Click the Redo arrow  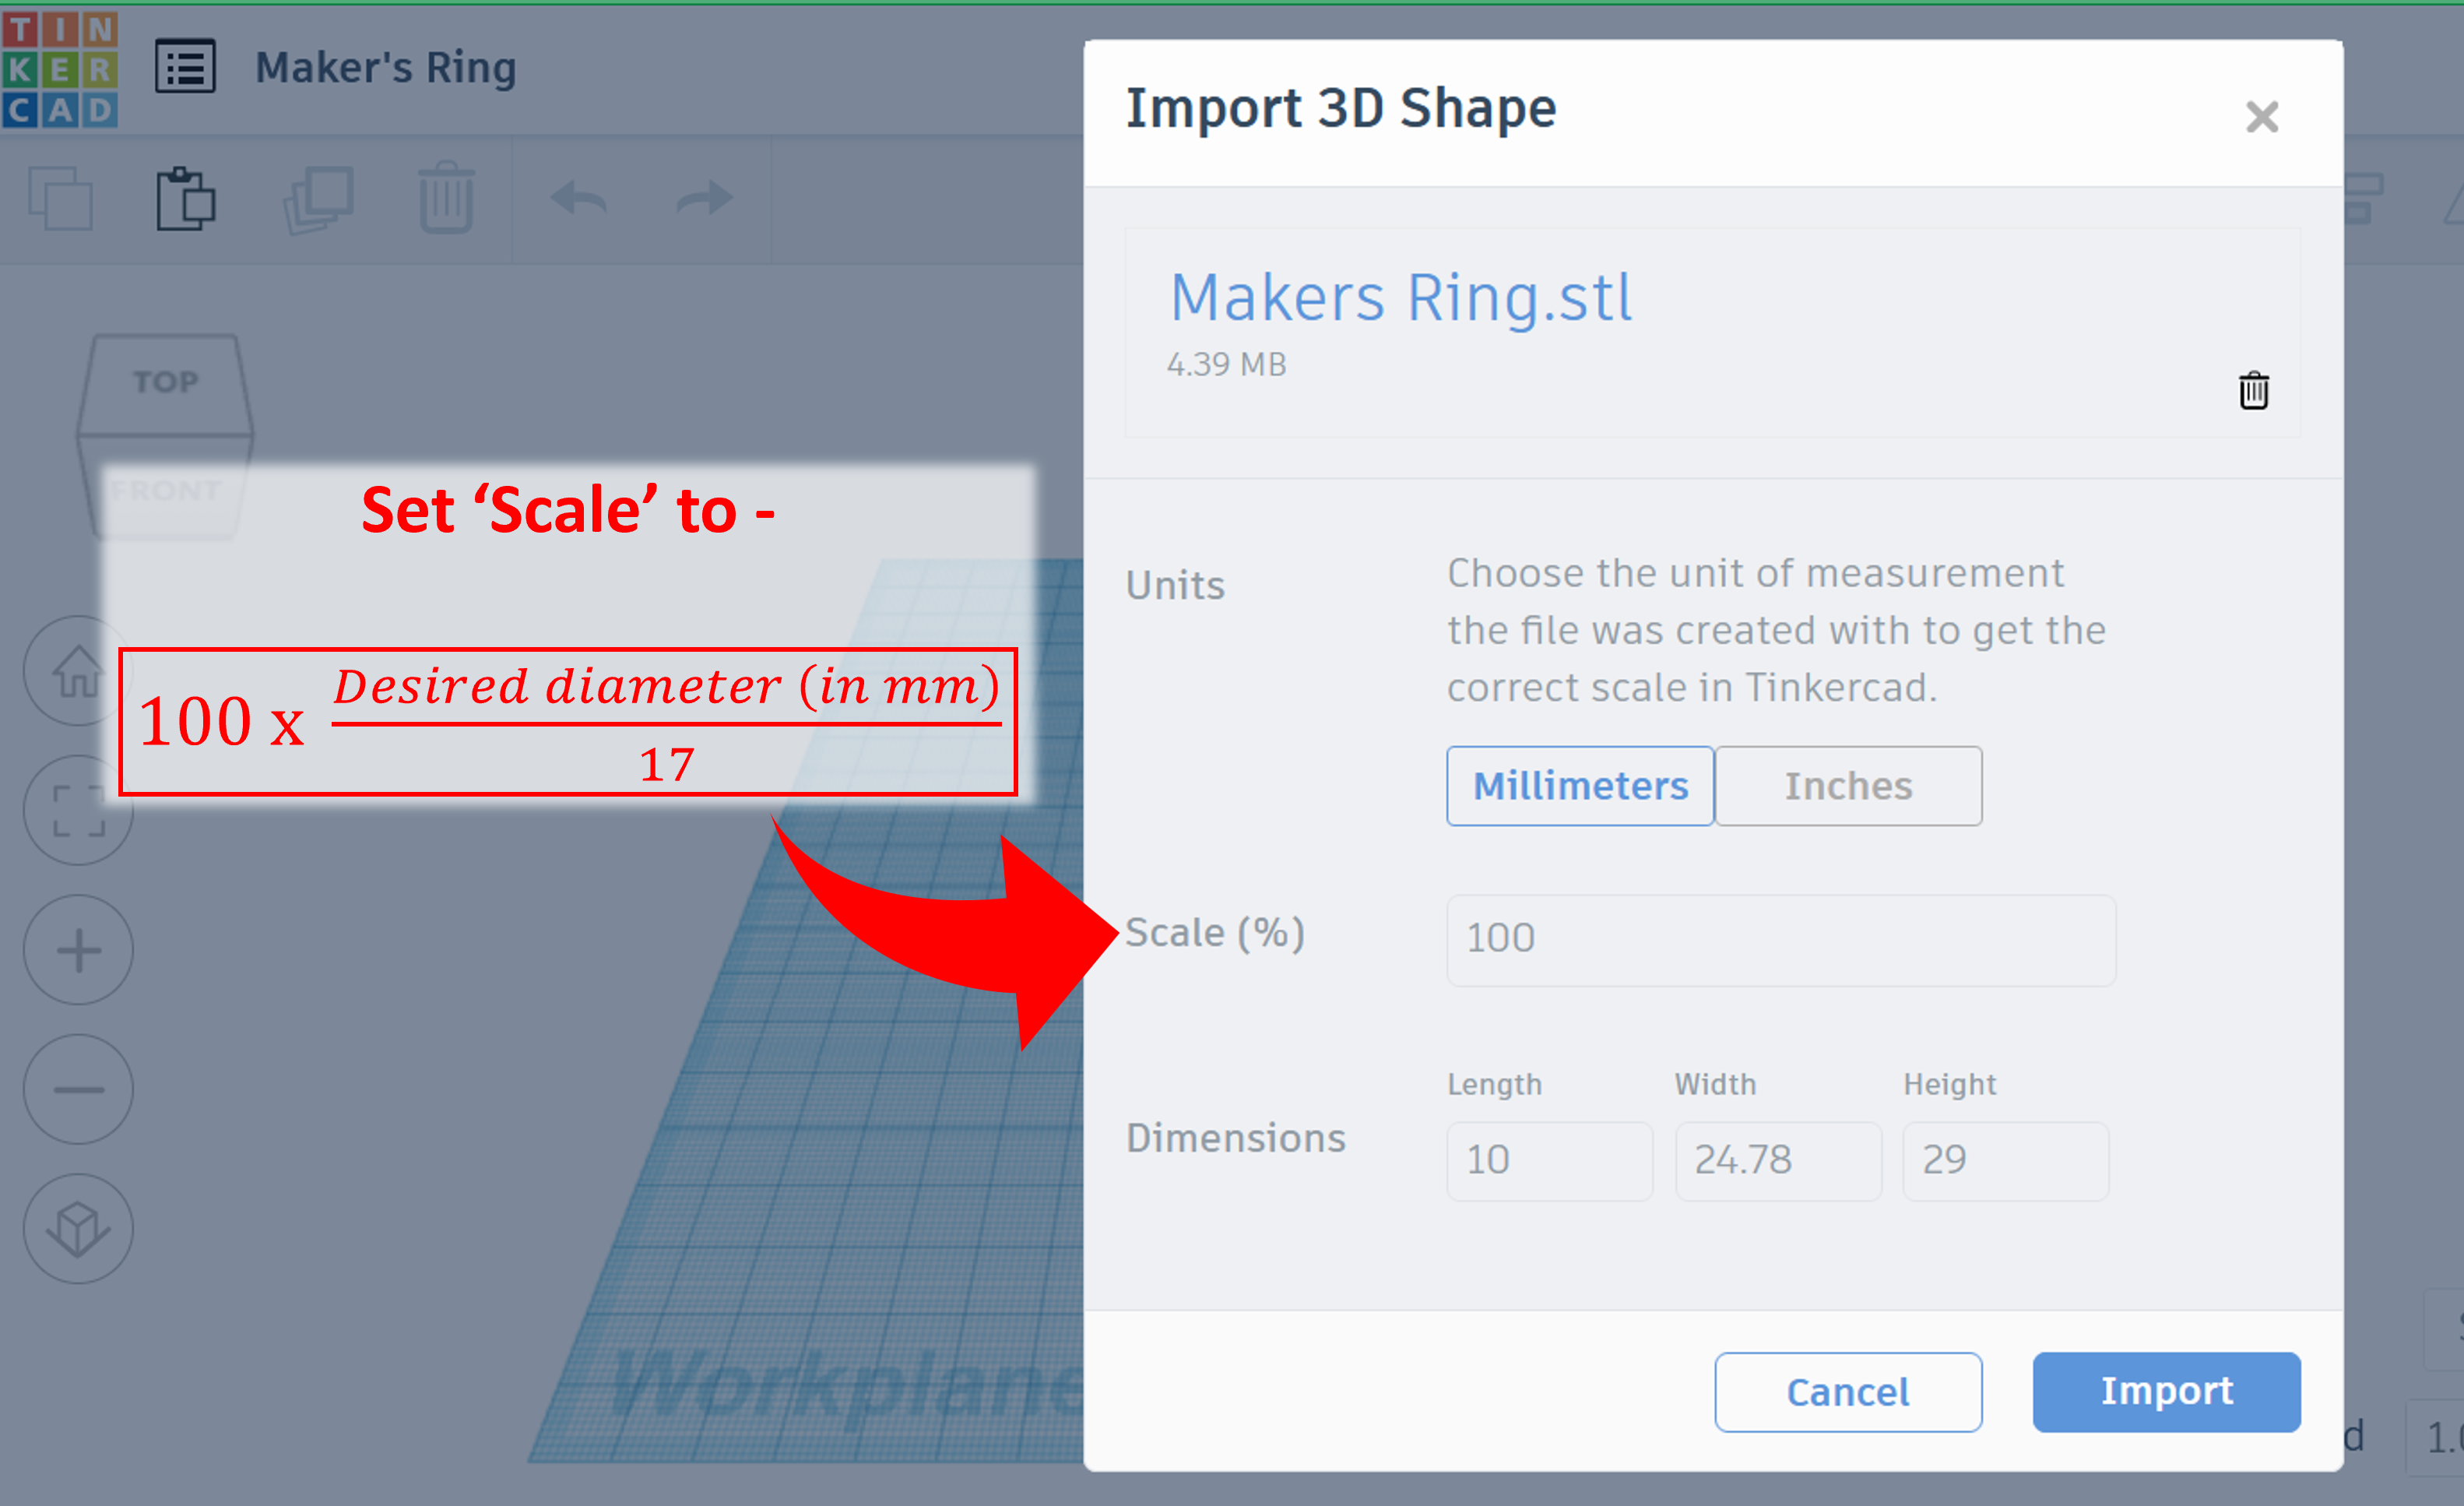tap(705, 198)
